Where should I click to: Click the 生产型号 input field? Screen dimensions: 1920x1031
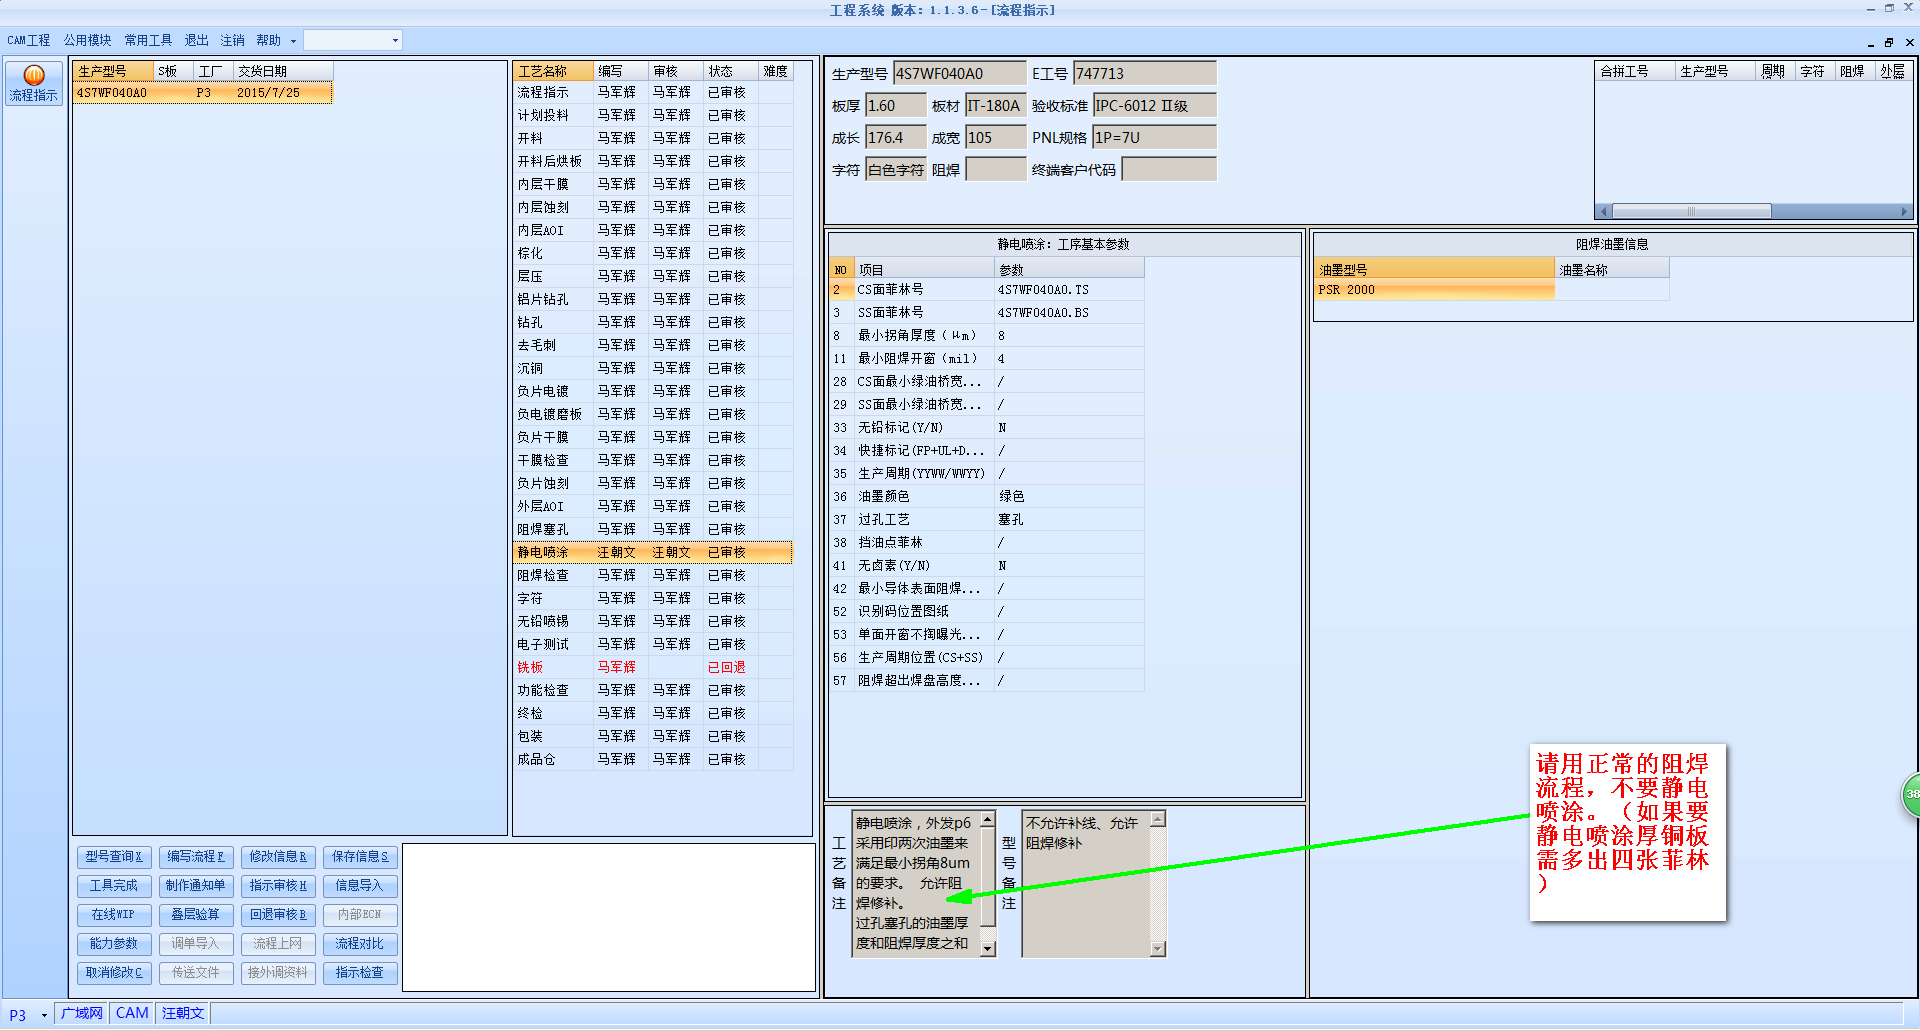pyautogui.click(x=959, y=73)
